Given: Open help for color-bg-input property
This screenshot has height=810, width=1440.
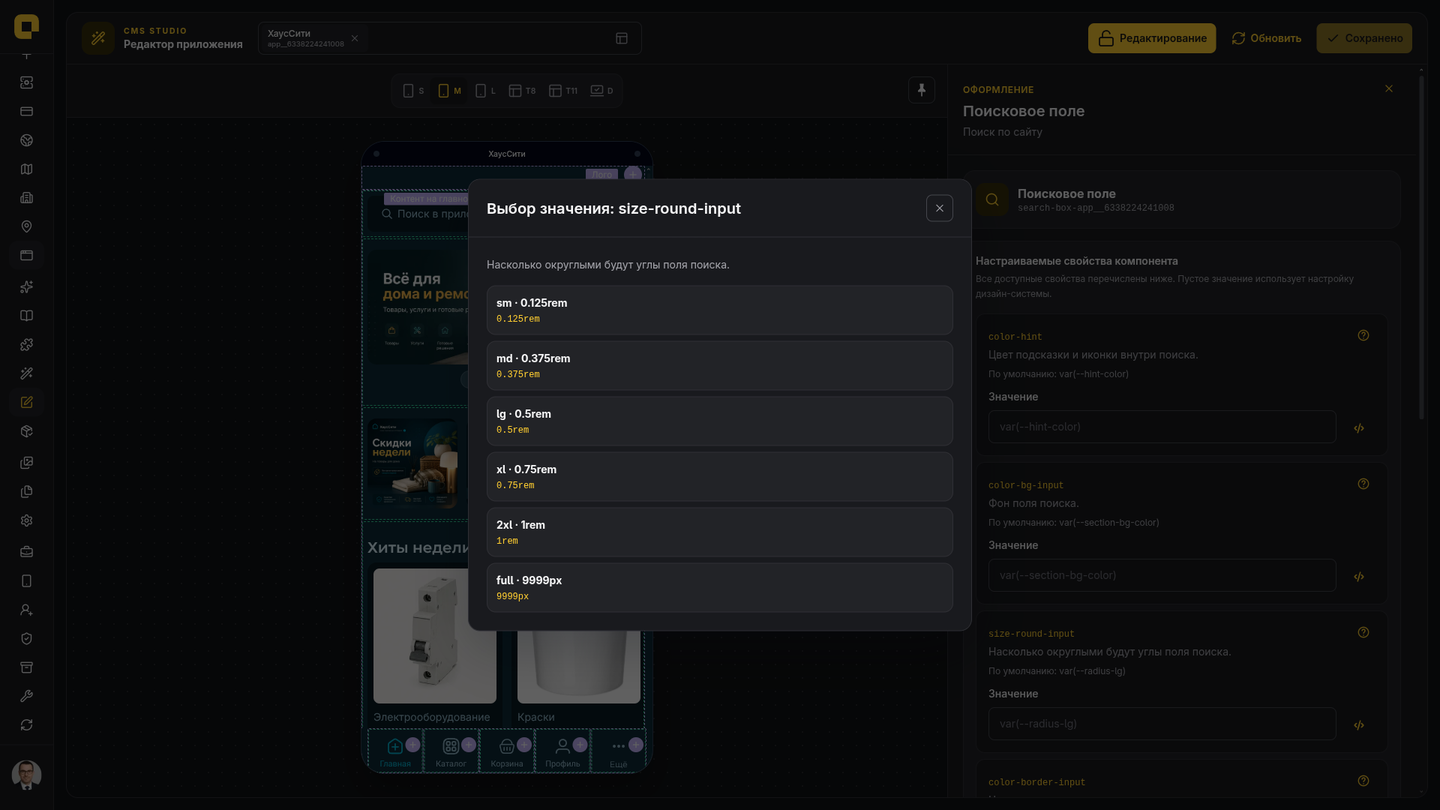Looking at the screenshot, I should coord(1363,484).
